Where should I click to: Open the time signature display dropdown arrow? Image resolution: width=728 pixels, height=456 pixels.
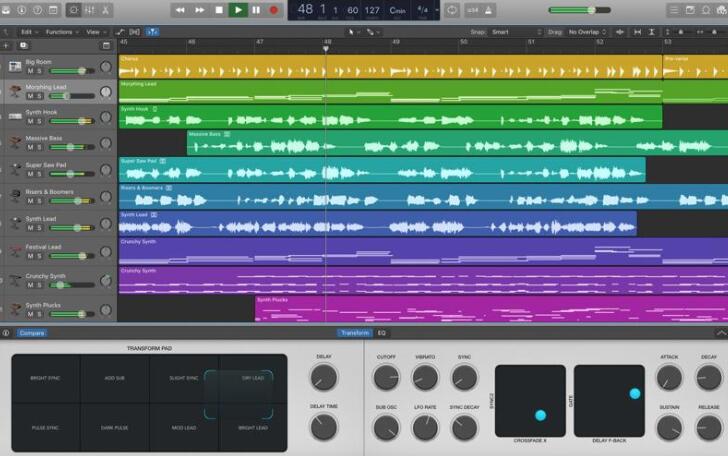pyautogui.click(x=436, y=10)
